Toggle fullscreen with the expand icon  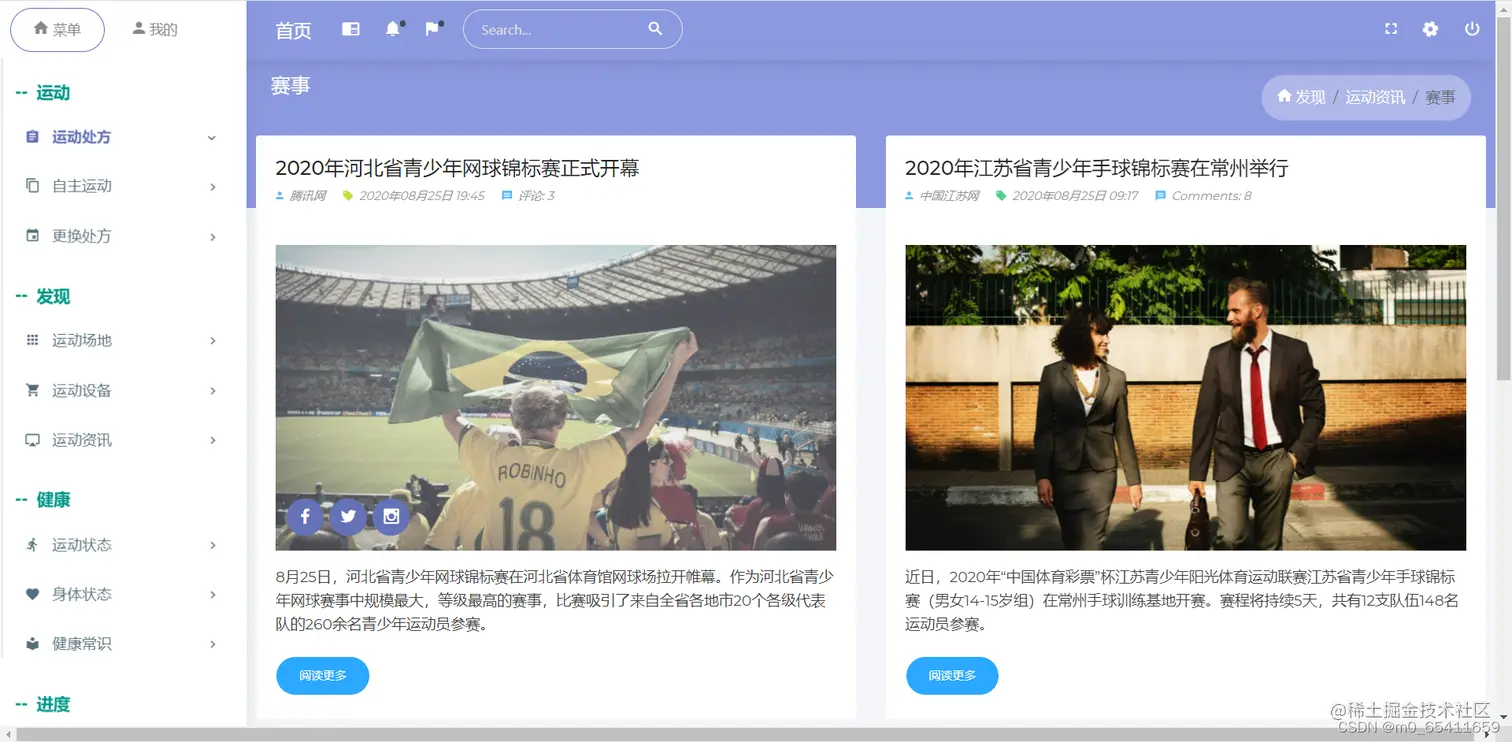coord(1391,29)
